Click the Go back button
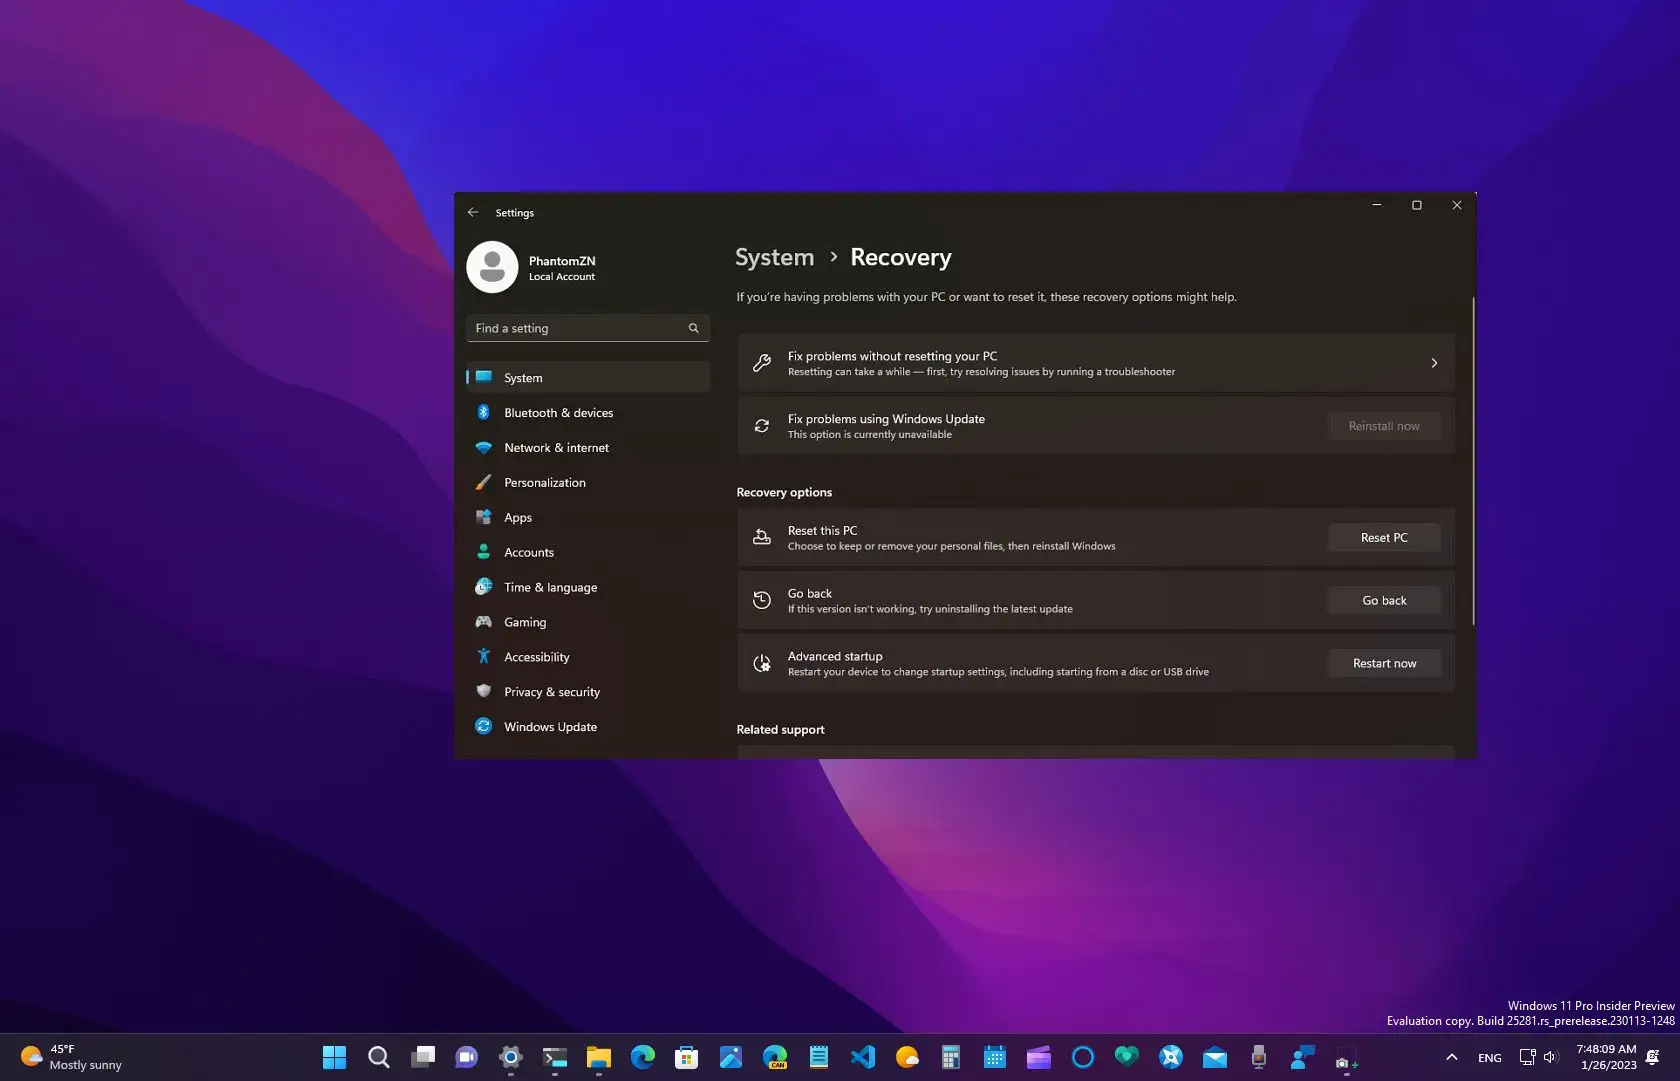 tap(1384, 600)
